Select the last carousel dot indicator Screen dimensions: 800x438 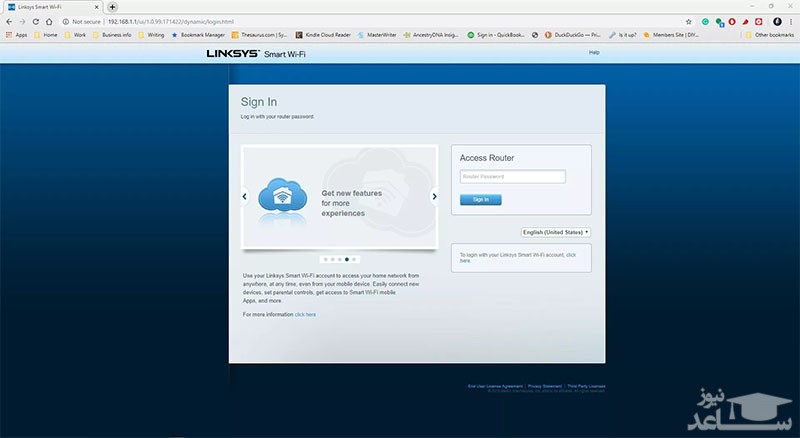pos(354,259)
